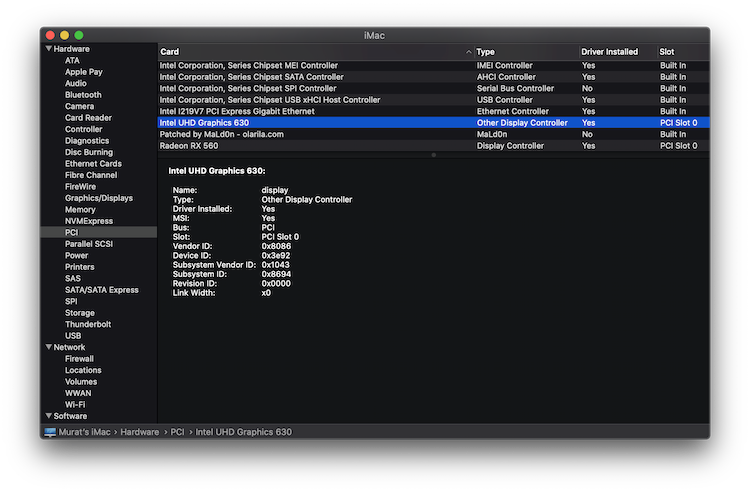Open Fibre Channel section

pyautogui.click(x=91, y=175)
